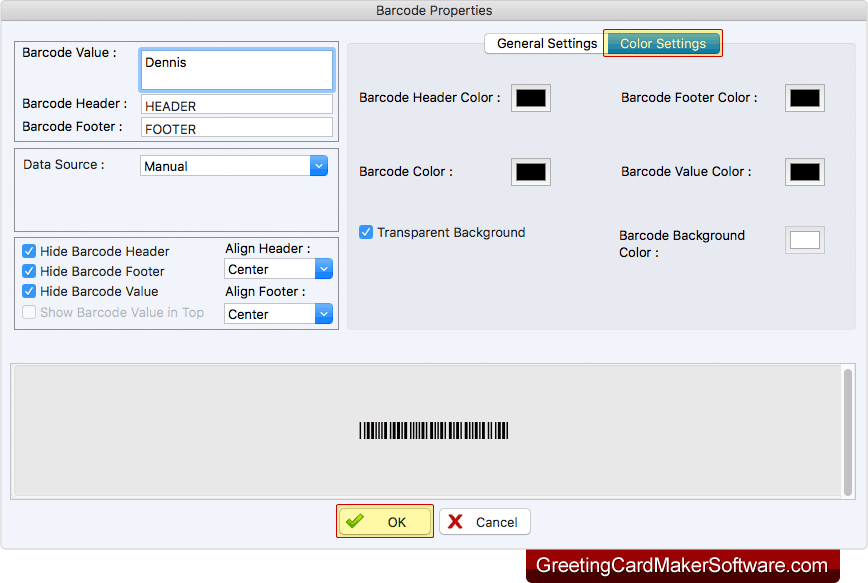Click the GreetingCardMakerSoftware.com link

[x=682, y=565]
